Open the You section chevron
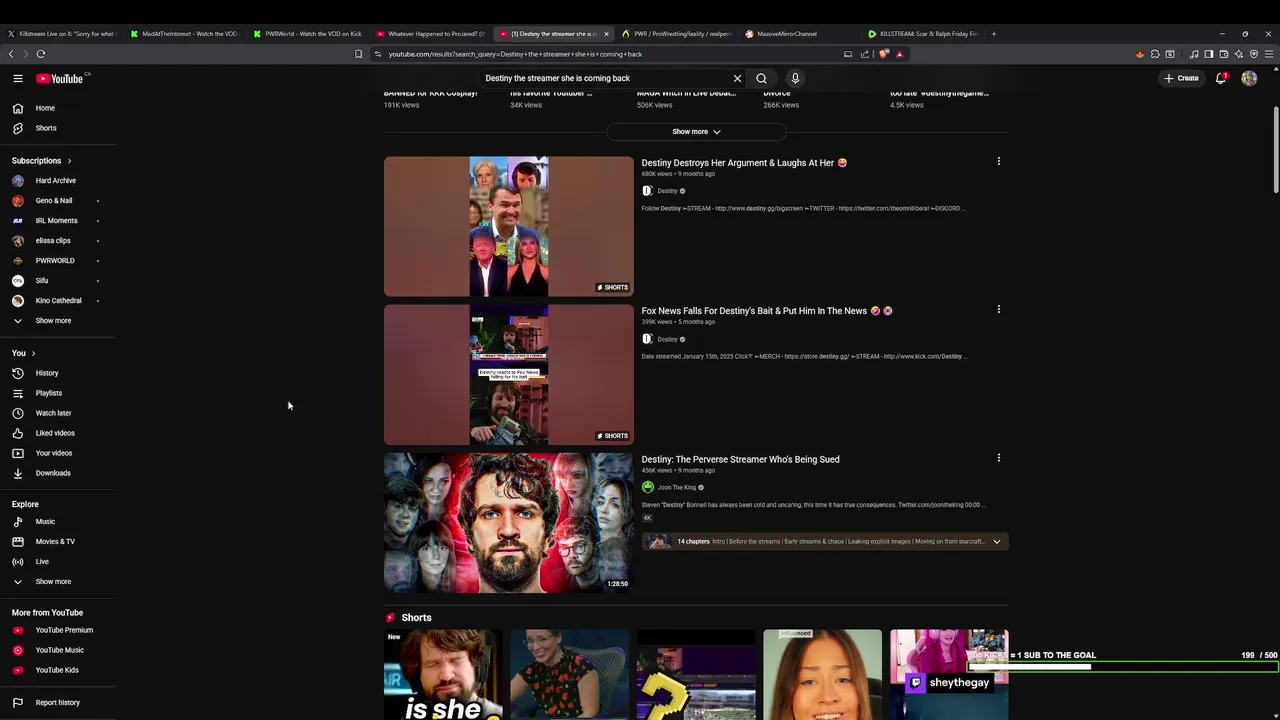Screen dimensions: 1280x720 point(33,353)
